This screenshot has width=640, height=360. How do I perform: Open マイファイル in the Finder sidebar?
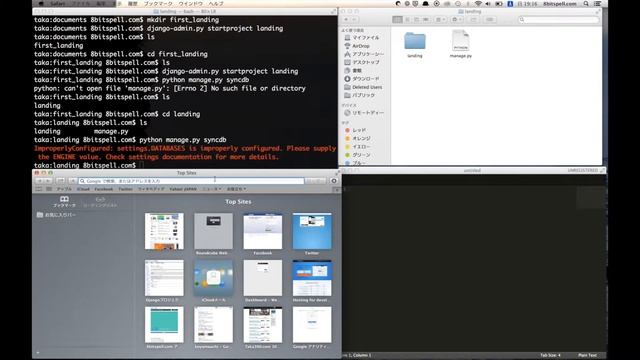pos(361,38)
